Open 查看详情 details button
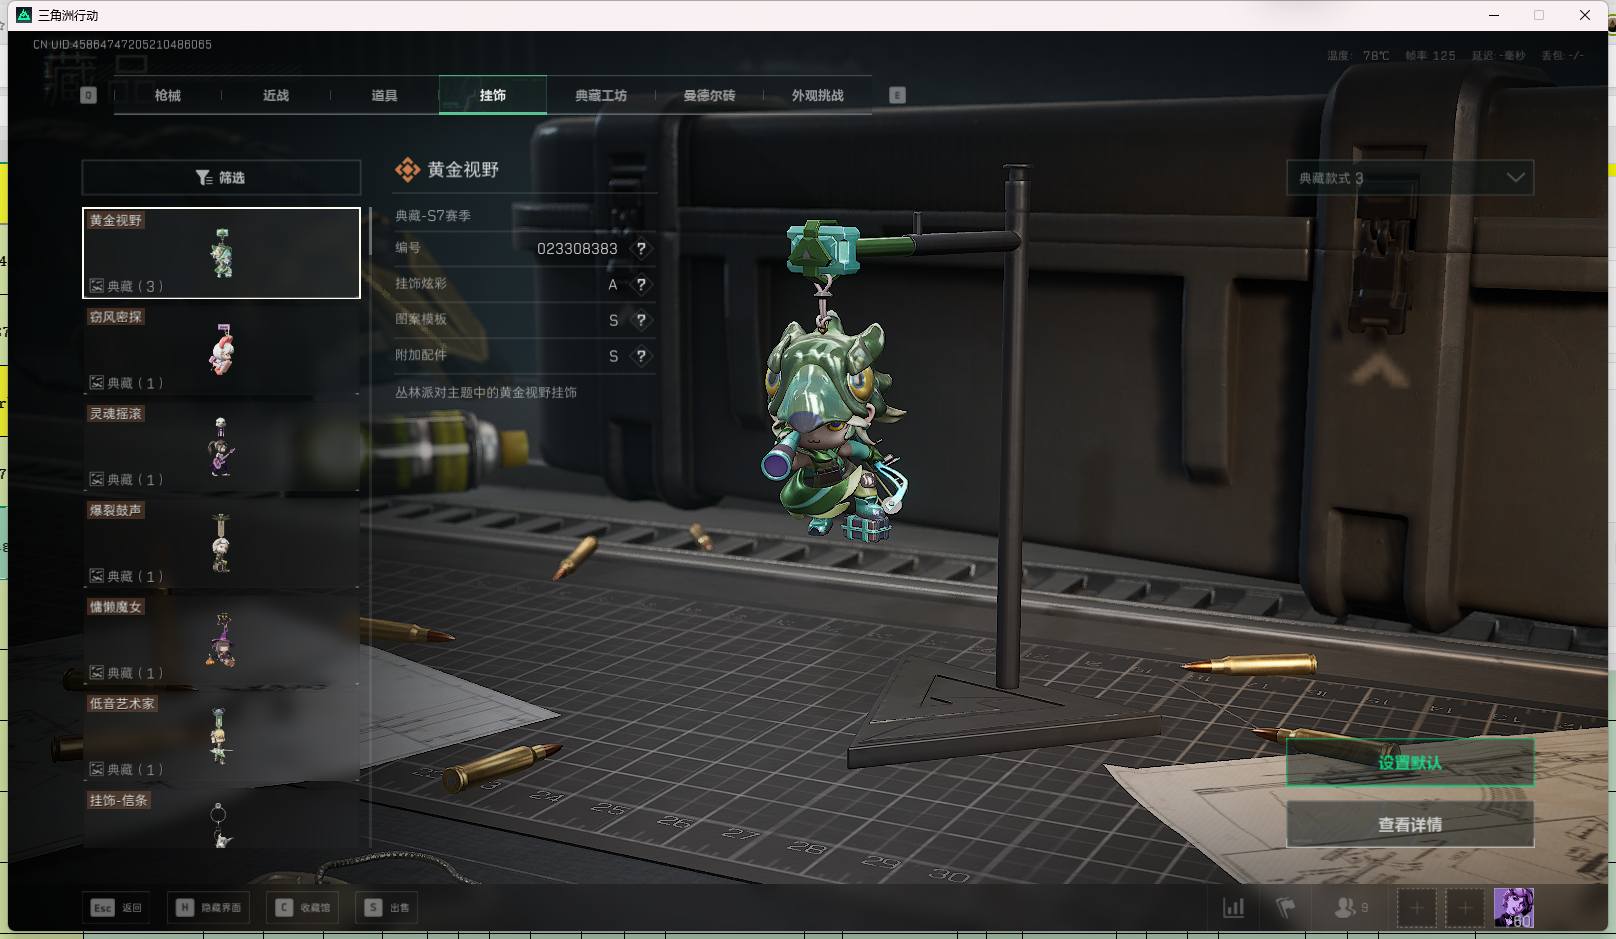1616x939 pixels. point(1410,824)
